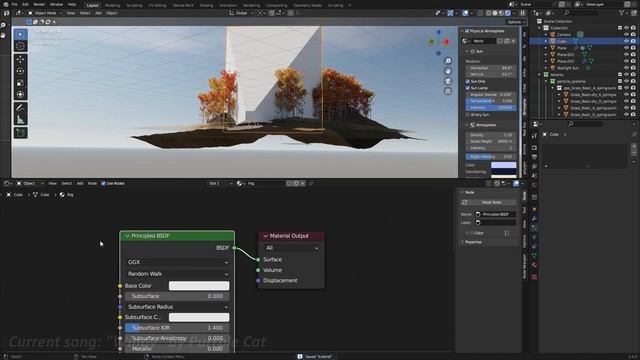640x360 pixels.
Task: Toggle the particle_systems collection exclude checkbox
Action: pos(620,81)
